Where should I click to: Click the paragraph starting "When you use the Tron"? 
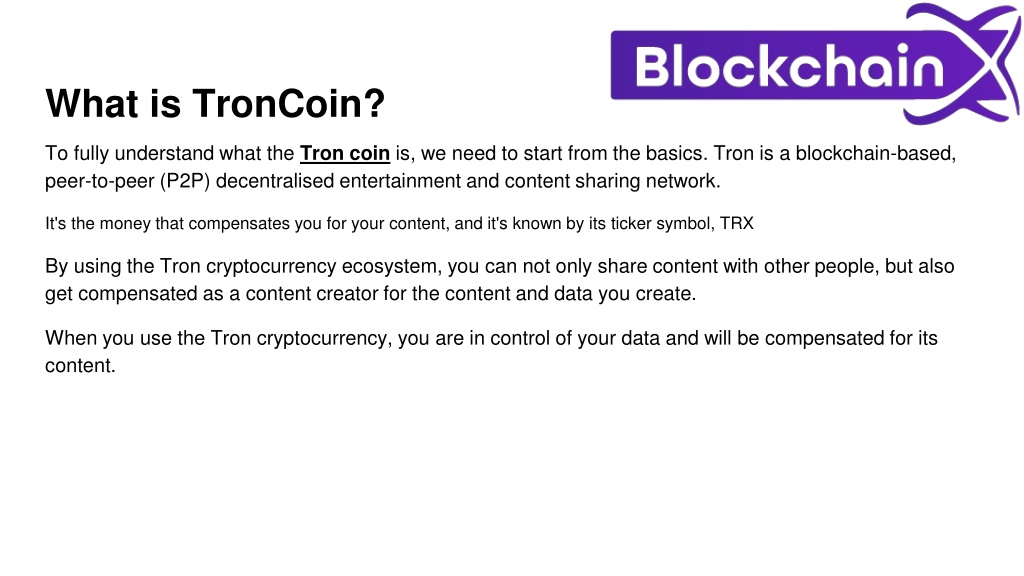pyautogui.click(x=491, y=351)
